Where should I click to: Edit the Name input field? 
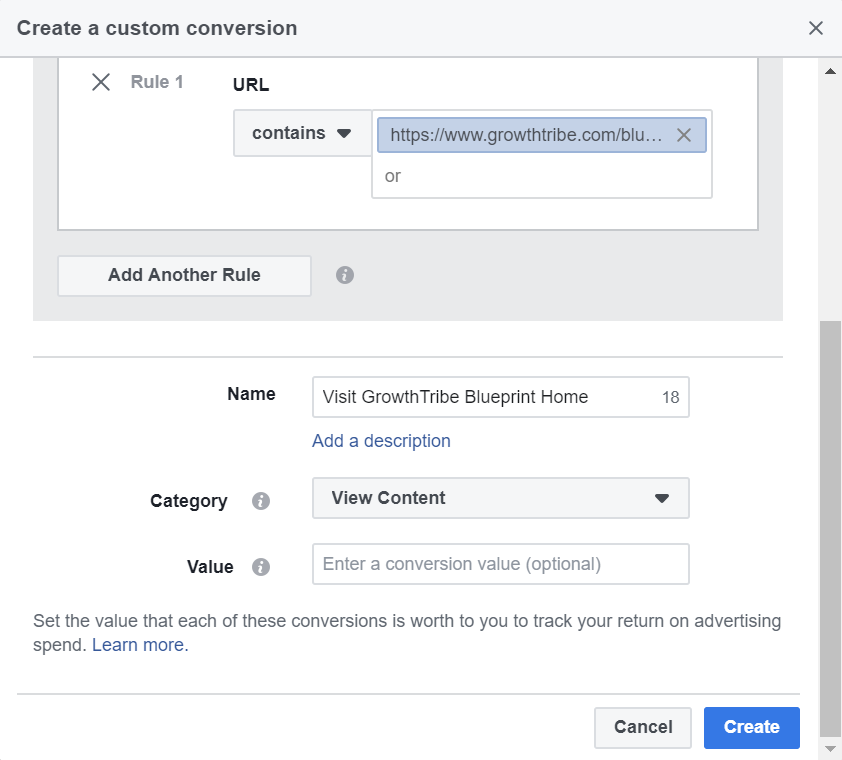[500, 397]
